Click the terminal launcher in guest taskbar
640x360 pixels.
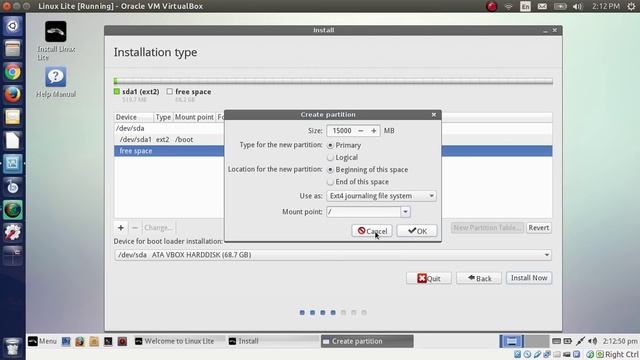(108, 341)
